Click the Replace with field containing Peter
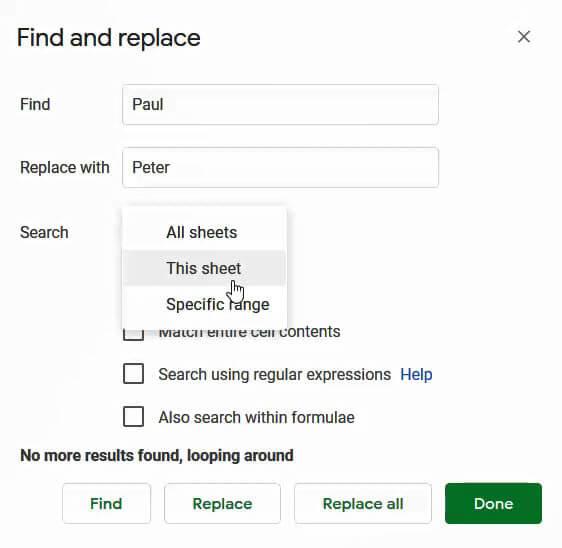The width and height of the screenshot is (562, 548). coord(280,167)
